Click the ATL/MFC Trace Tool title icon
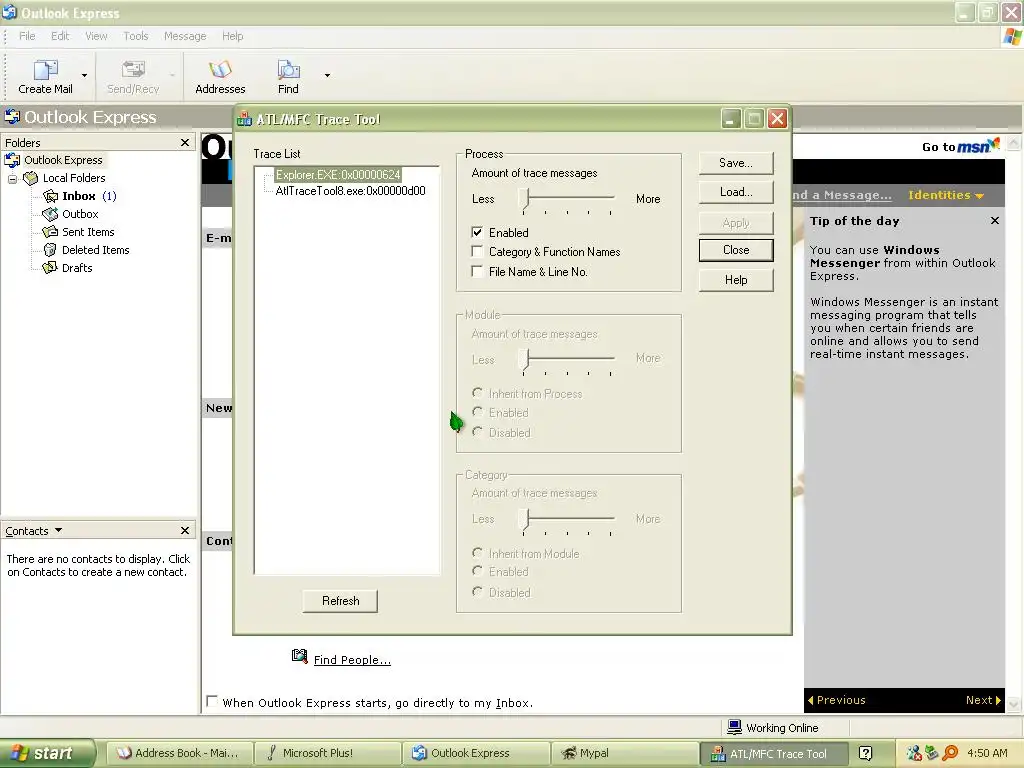This screenshot has width=1024, height=768. tap(245, 119)
